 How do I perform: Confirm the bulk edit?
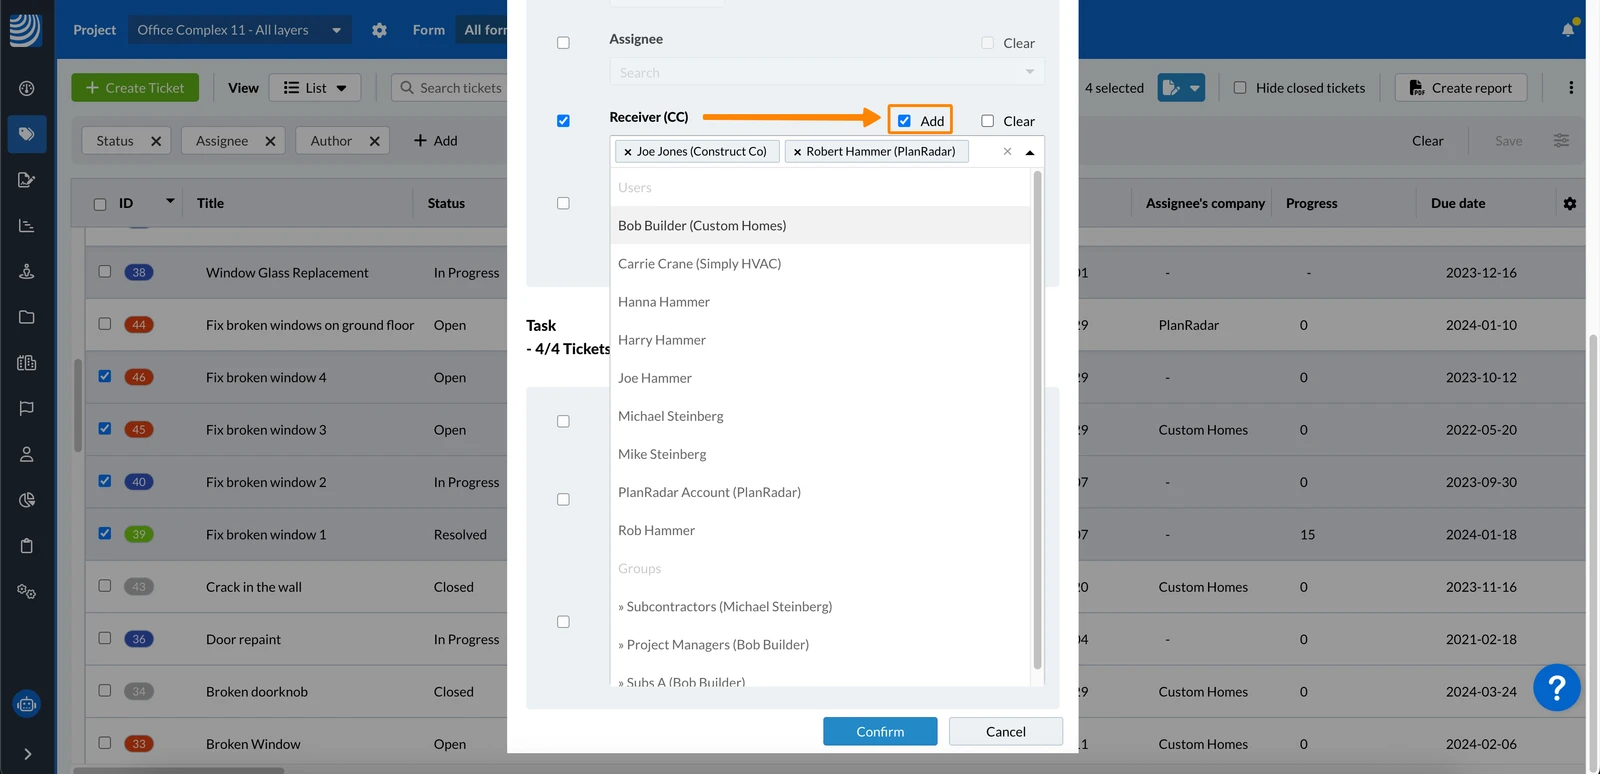880,731
